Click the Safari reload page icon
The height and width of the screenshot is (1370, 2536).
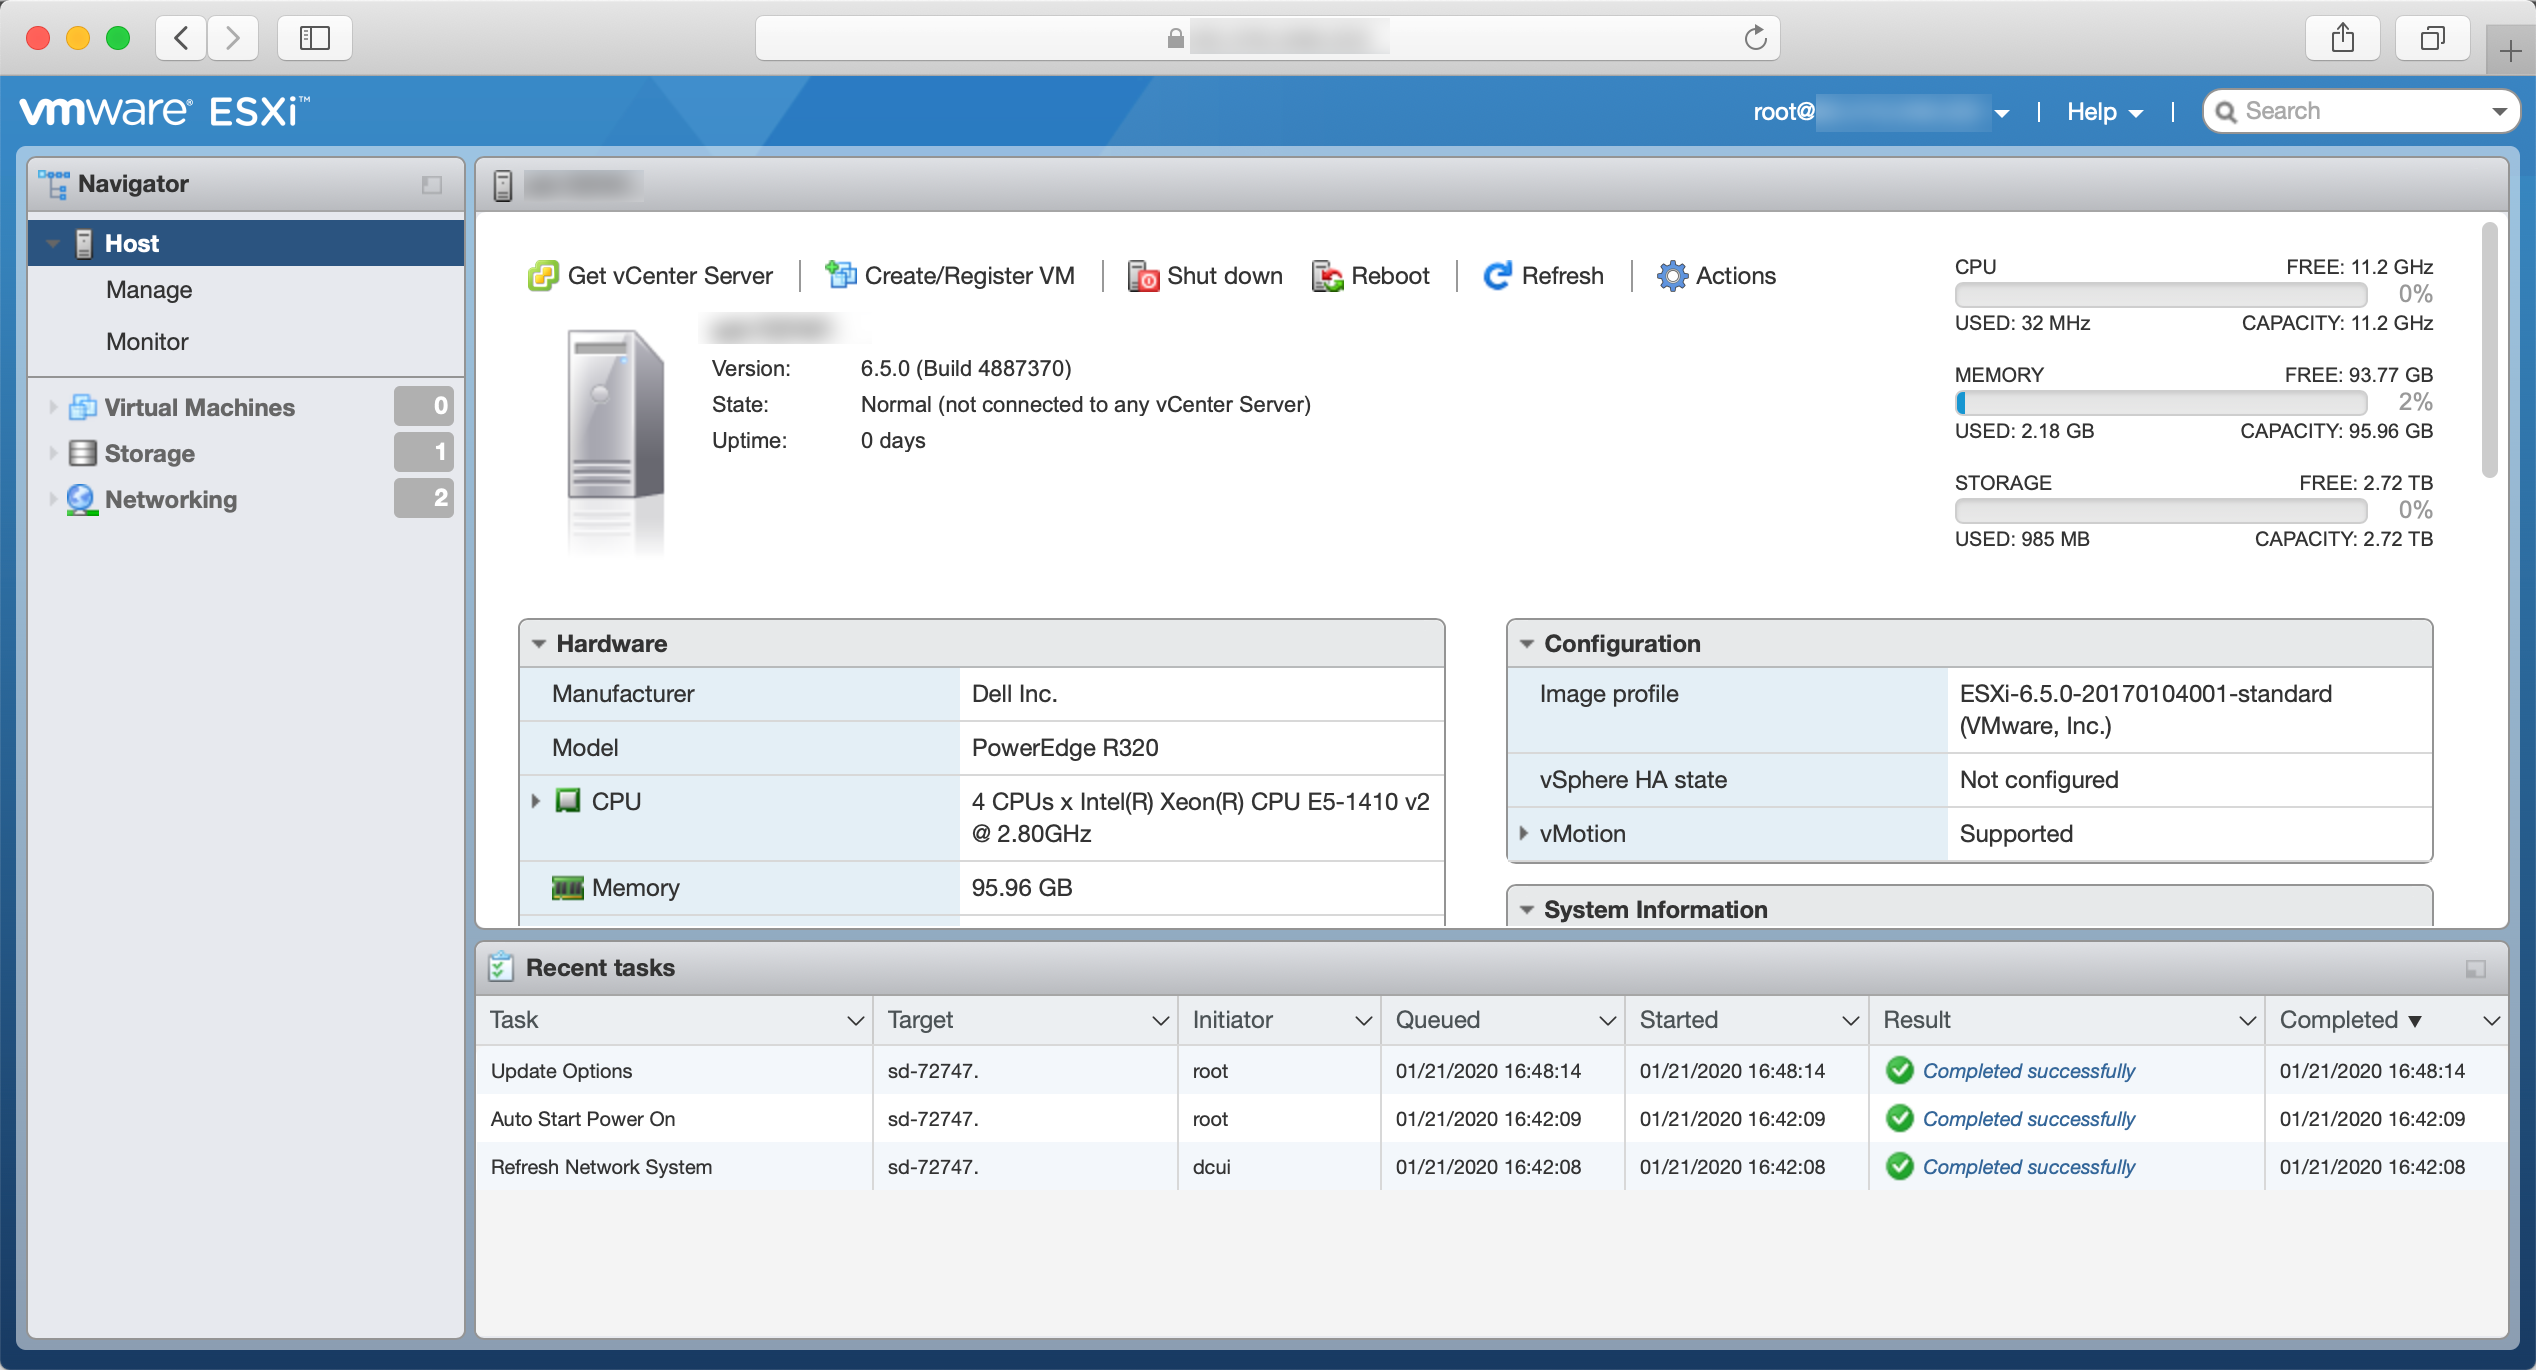pyautogui.click(x=1755, y=38)
